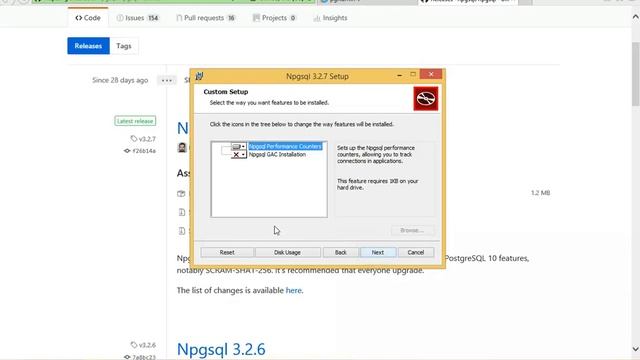The width and height of the screenshot is (640, 360).
Task: Open feature dropdown for Npgsql GAC Installation
Action: pos(239,155)
